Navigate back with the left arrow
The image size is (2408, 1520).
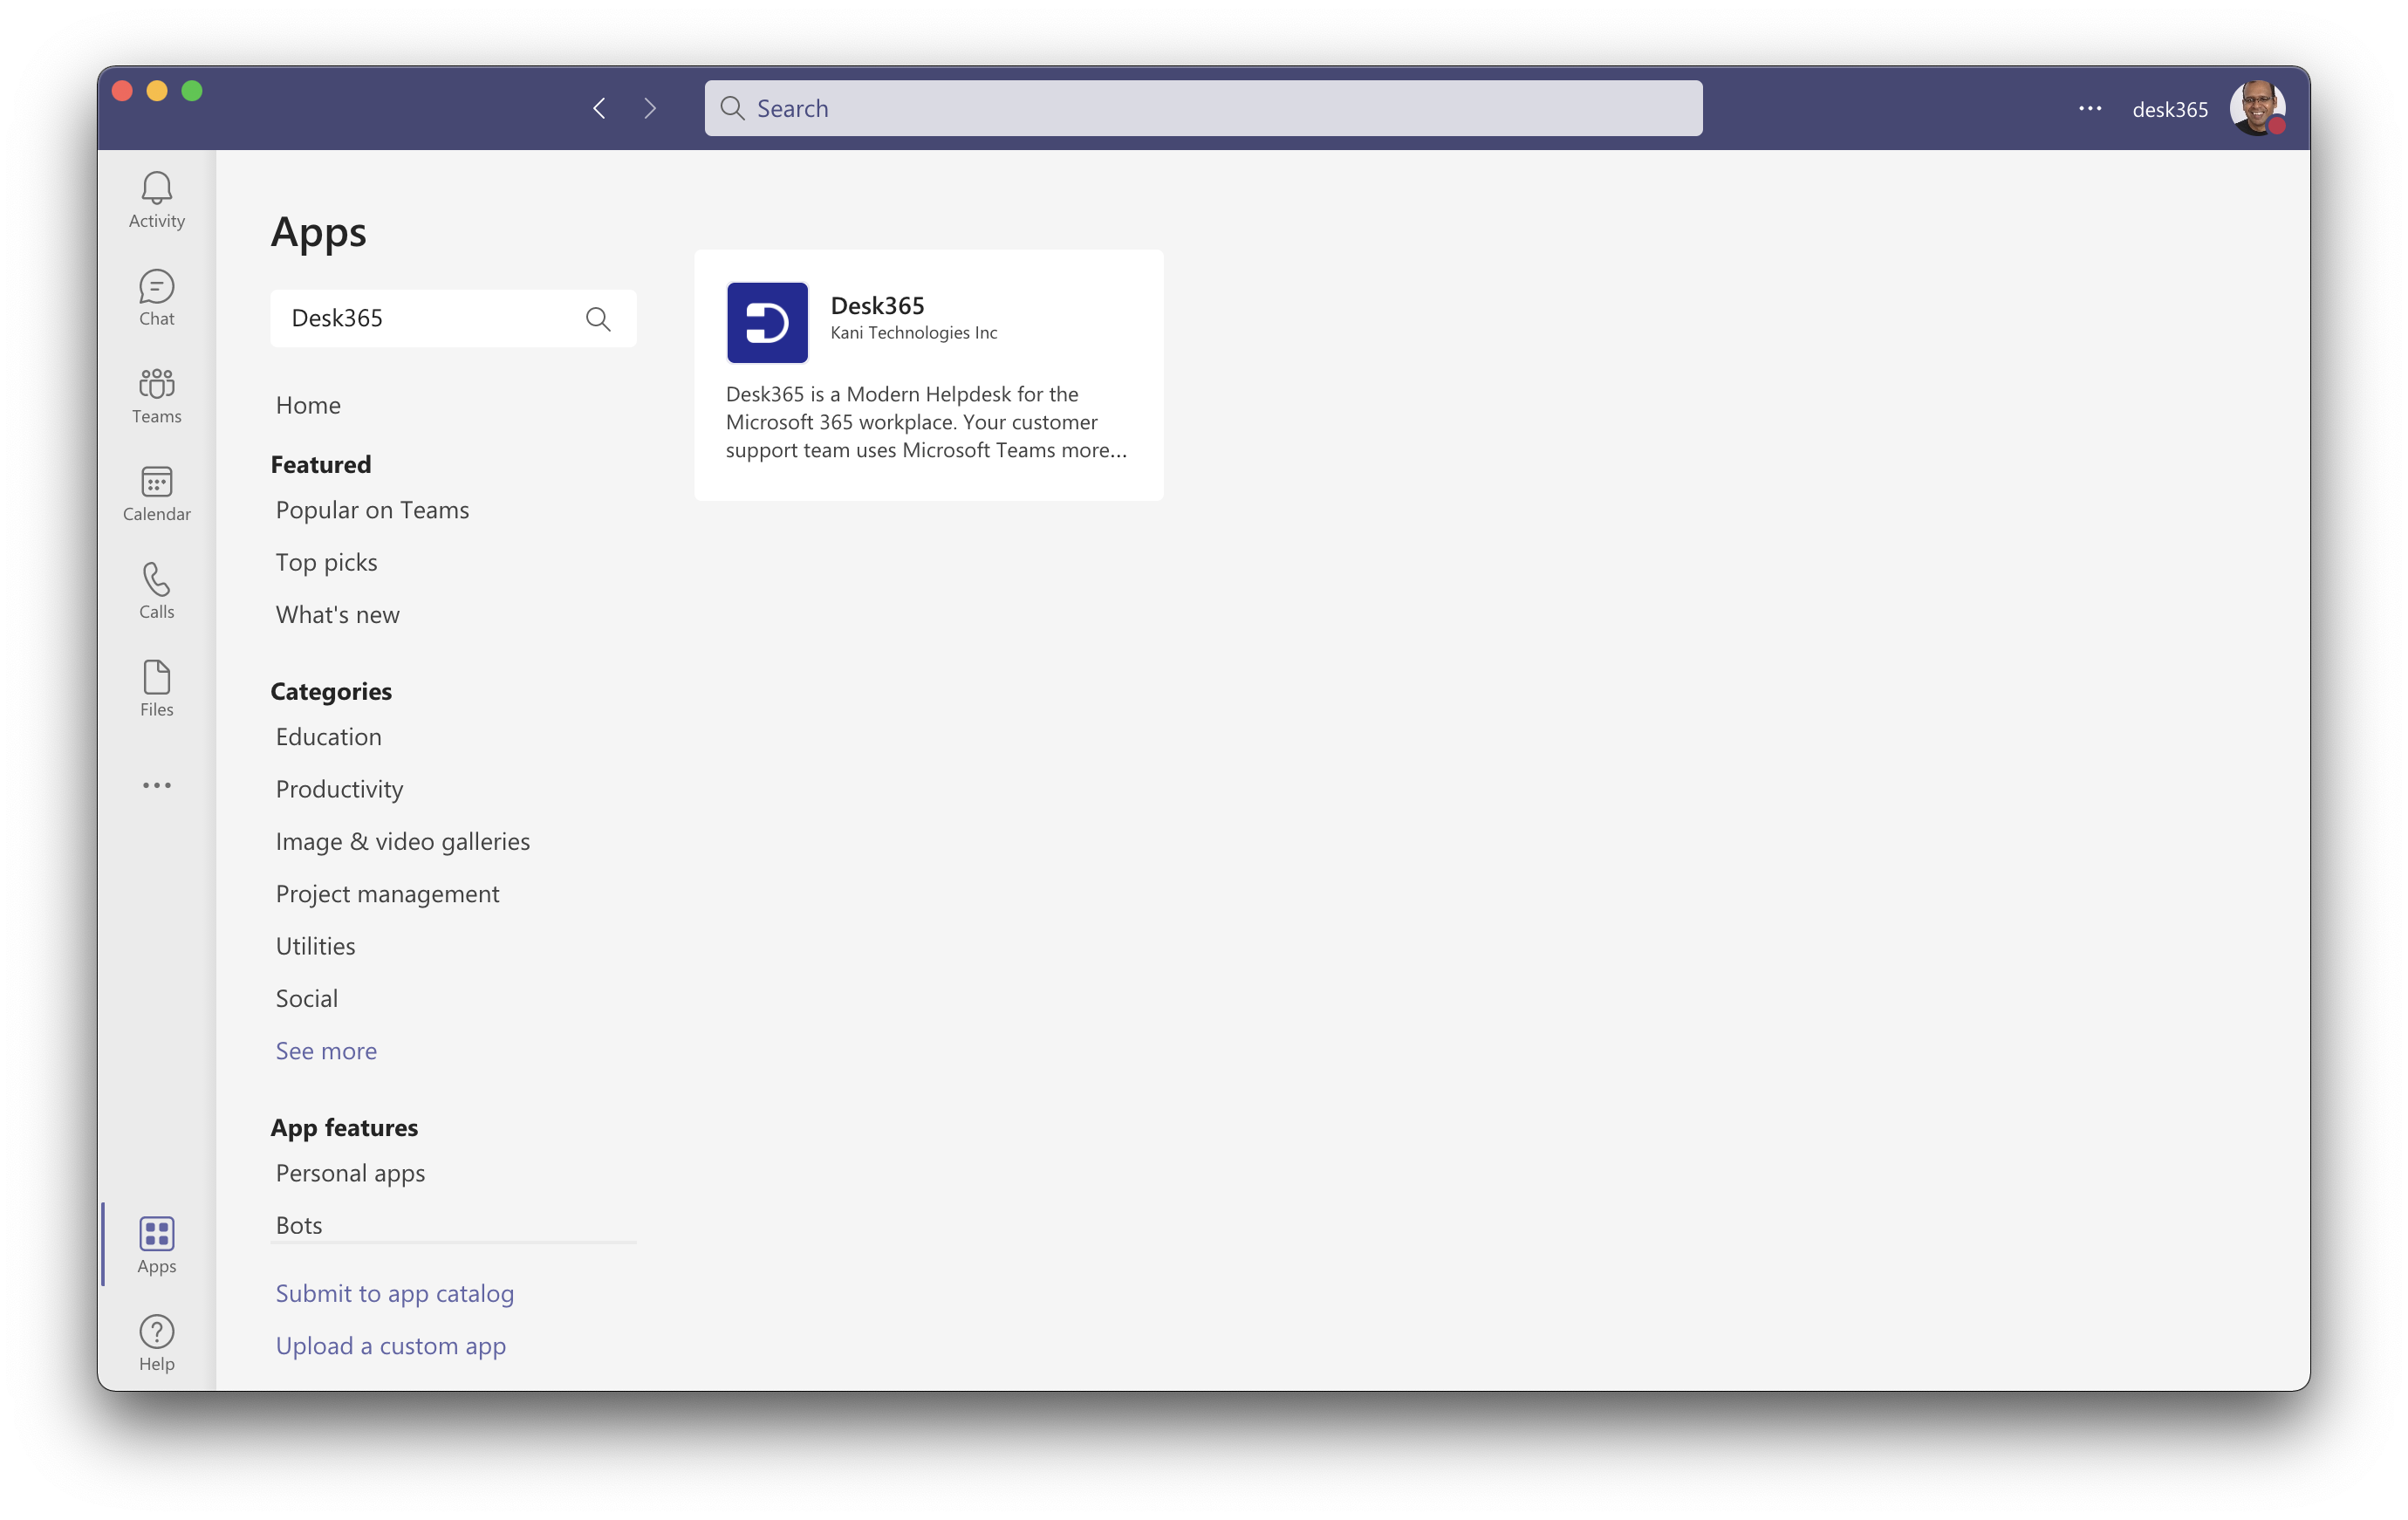[x=599, y=108]
